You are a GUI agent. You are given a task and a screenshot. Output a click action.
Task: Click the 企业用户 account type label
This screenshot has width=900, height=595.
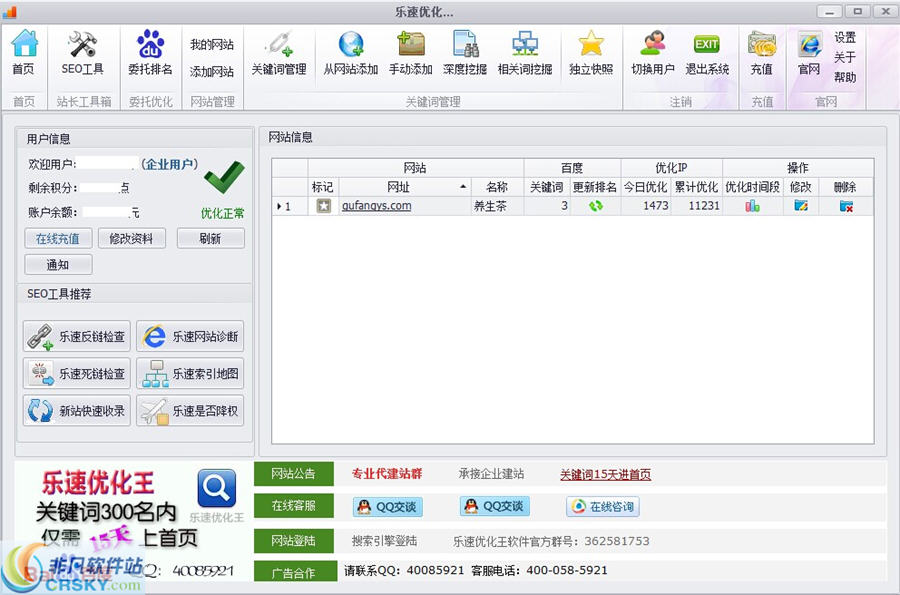[169, 164]
